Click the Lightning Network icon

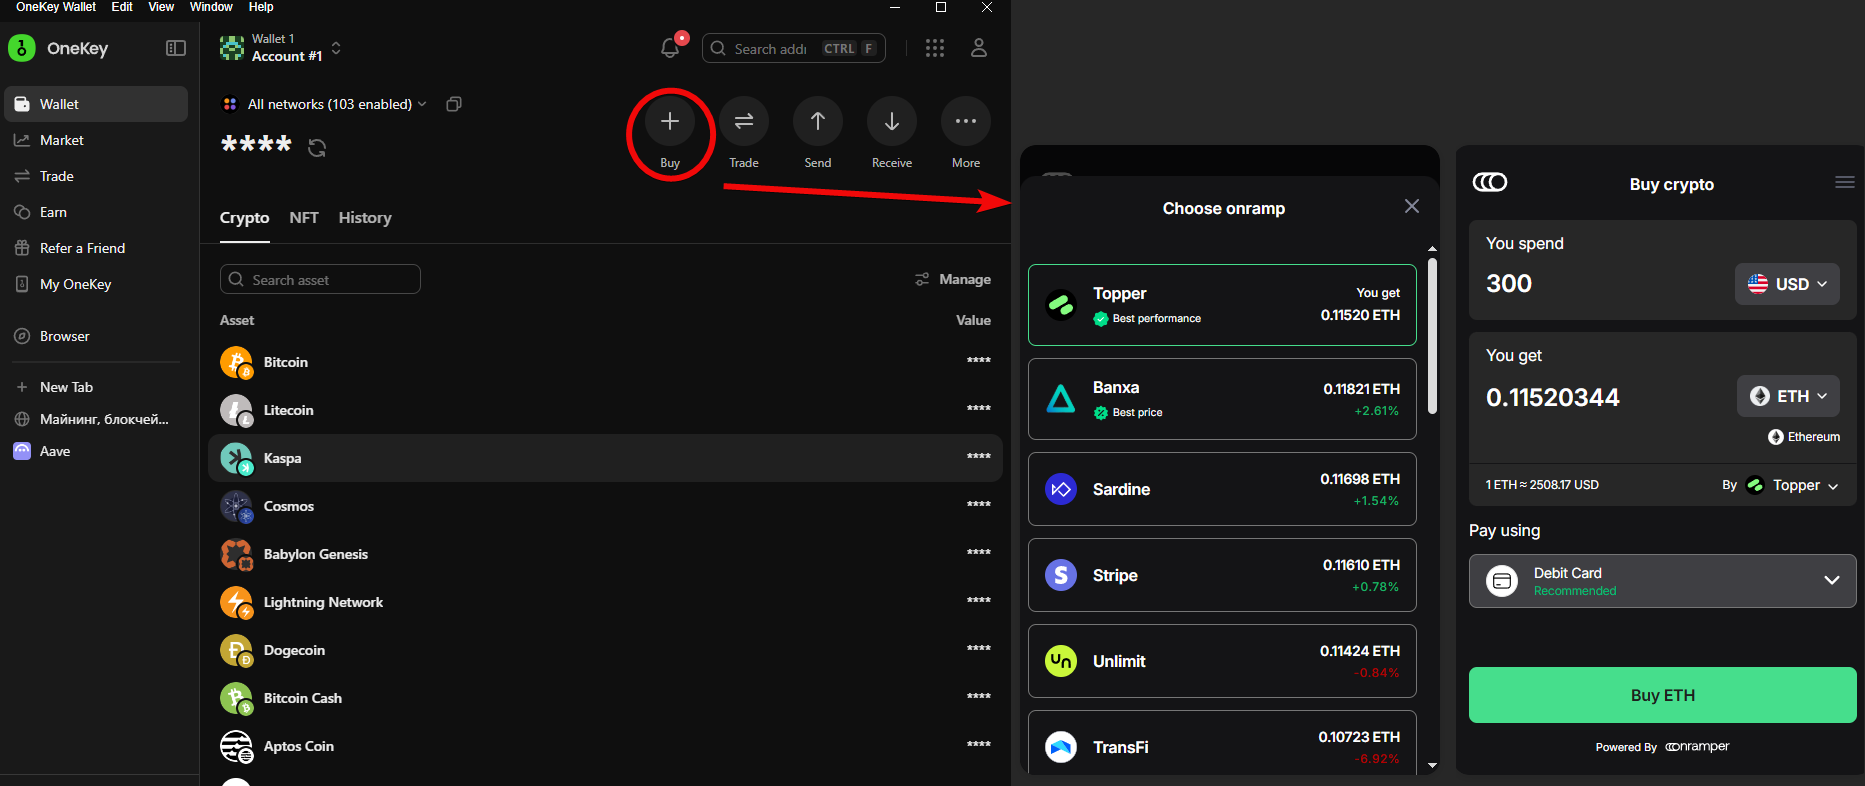click(236, 602)
